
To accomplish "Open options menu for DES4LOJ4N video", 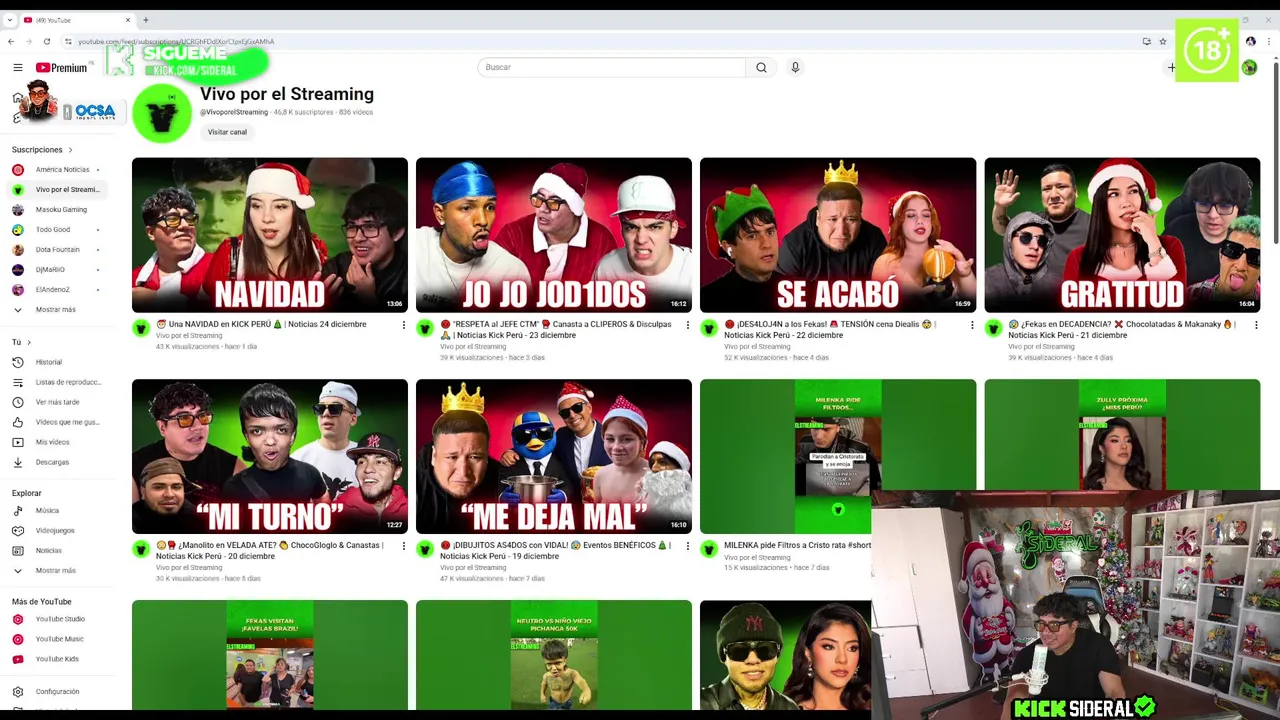I will pos(972,325).
